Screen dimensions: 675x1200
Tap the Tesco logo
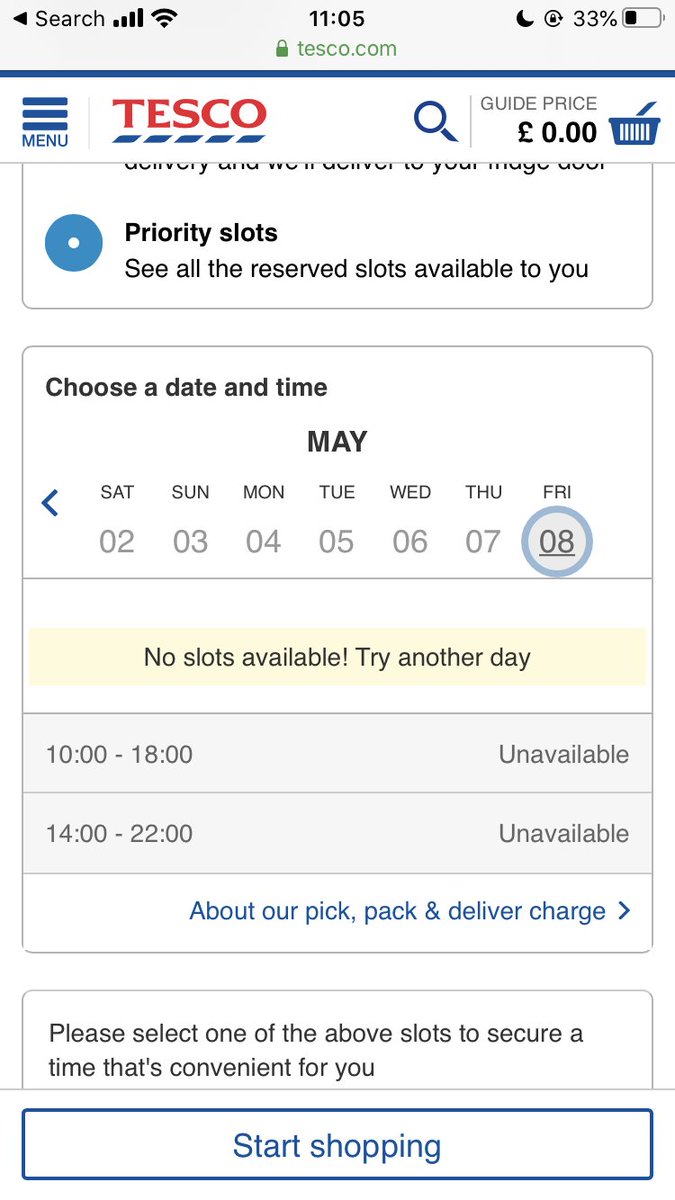(189, 121)
